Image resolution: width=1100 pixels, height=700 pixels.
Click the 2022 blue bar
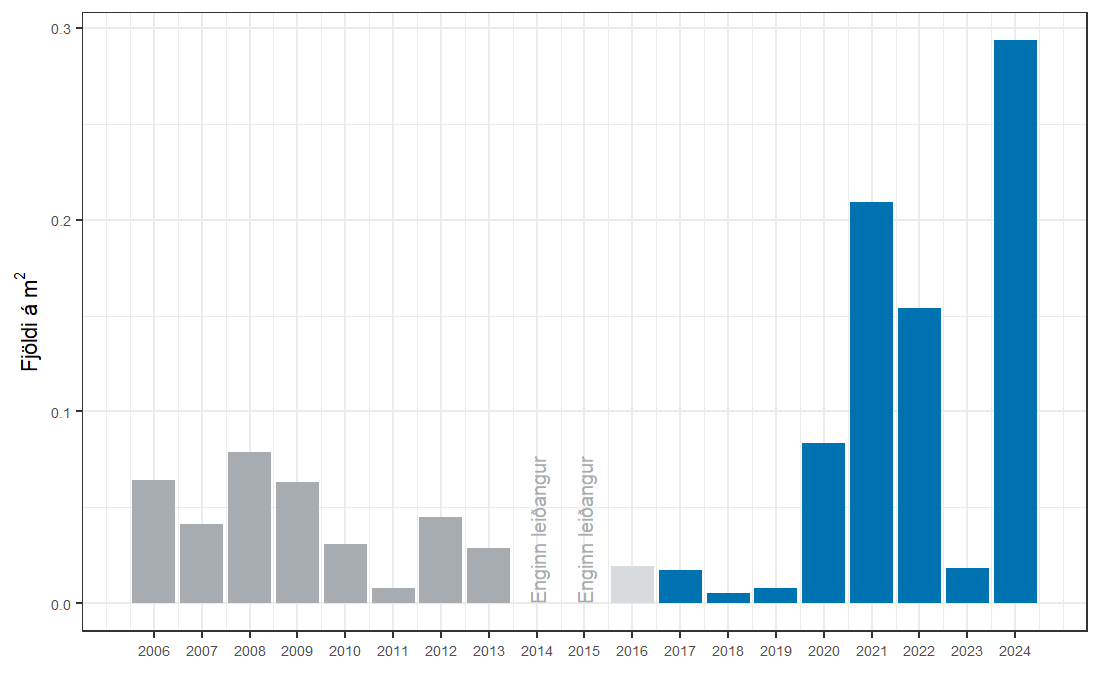coord(919,455)
